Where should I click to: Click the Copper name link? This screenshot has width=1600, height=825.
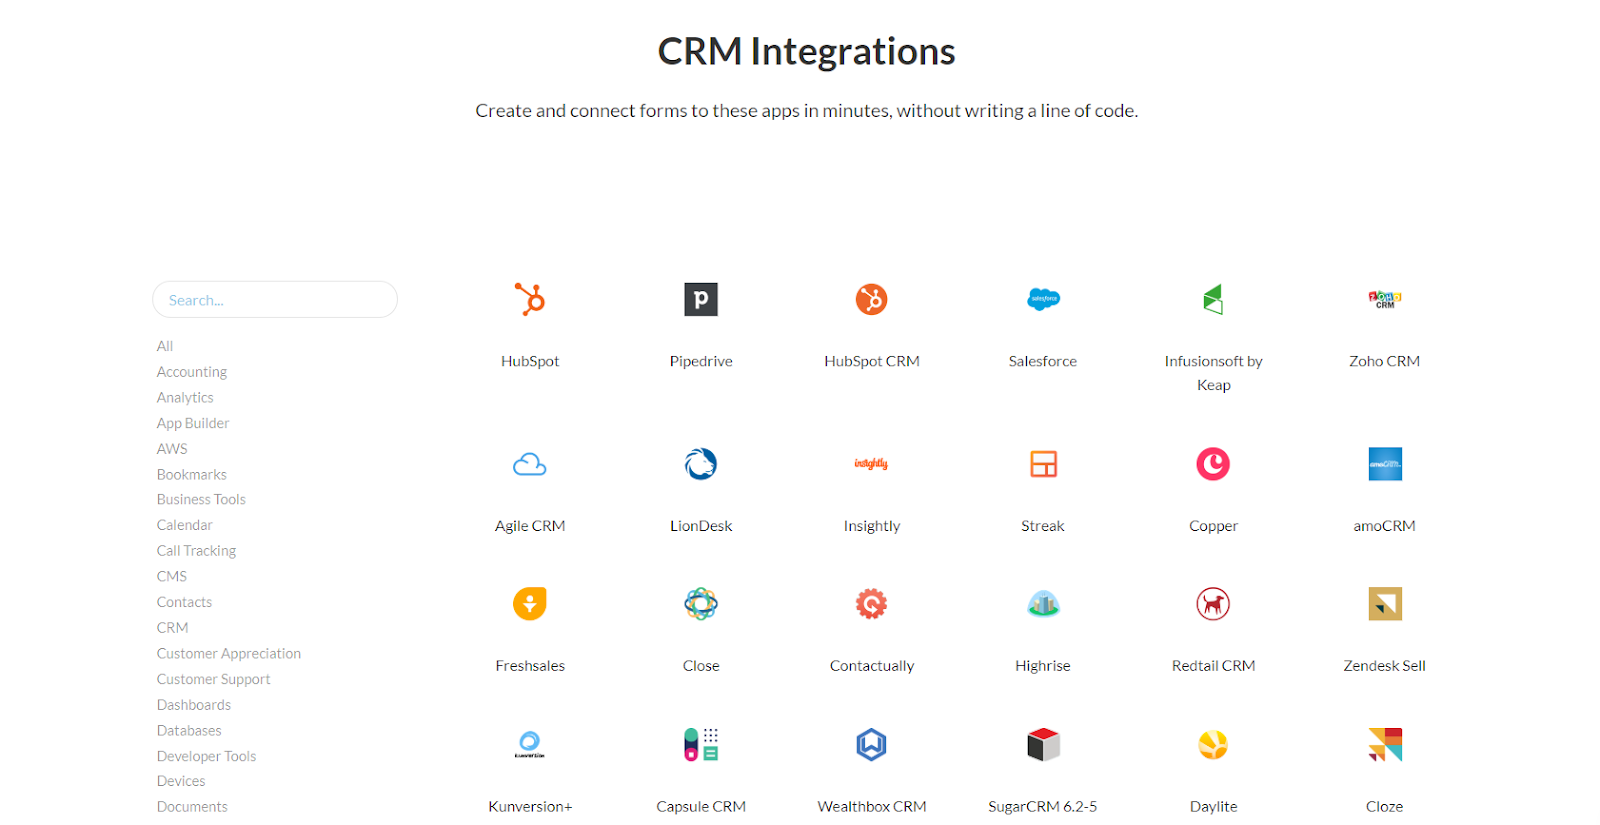1213,527
